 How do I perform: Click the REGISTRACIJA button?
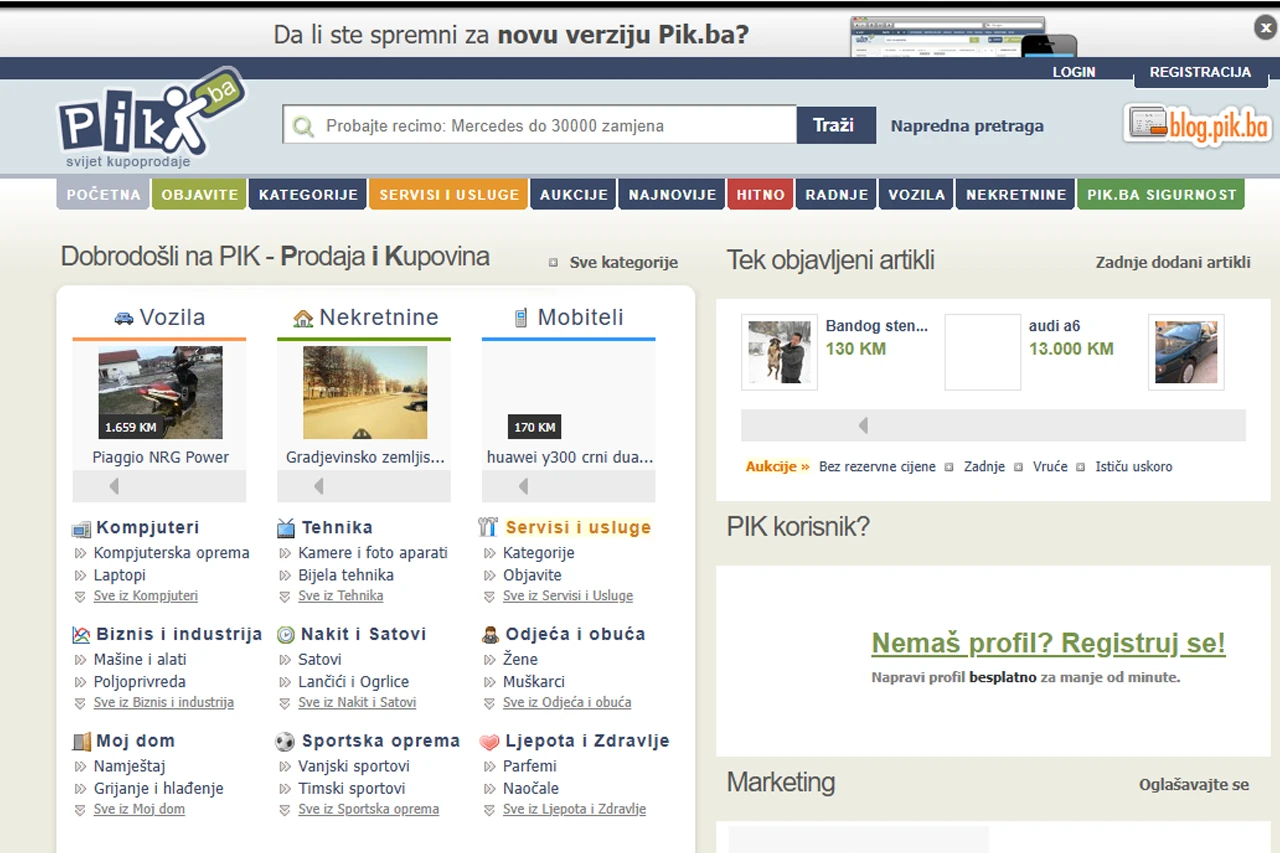[x=1200, y=72]
